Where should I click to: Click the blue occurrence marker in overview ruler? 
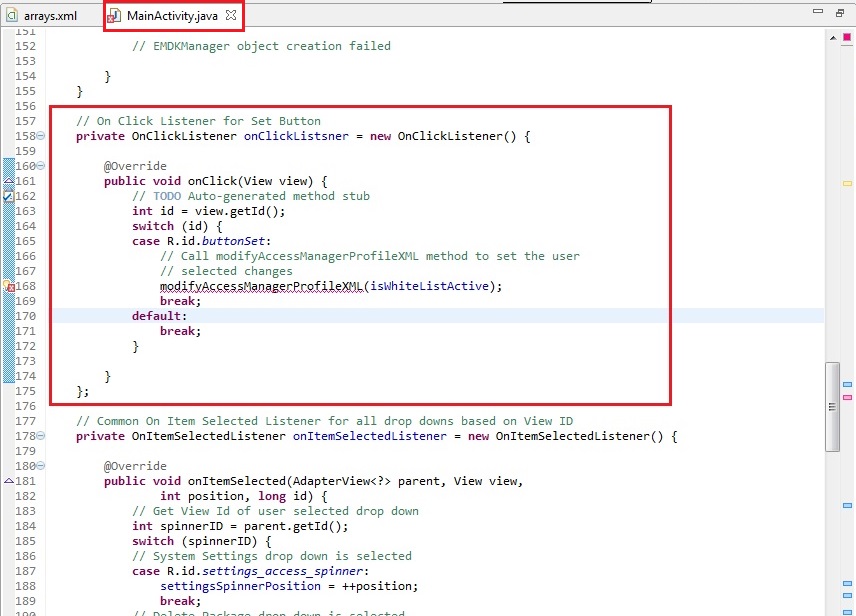(847, 384)
